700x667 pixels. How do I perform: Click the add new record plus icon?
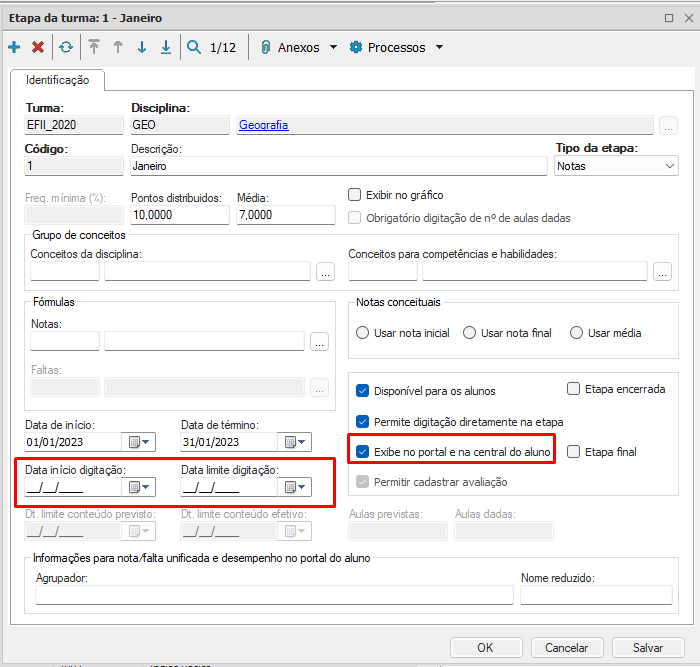14,47
